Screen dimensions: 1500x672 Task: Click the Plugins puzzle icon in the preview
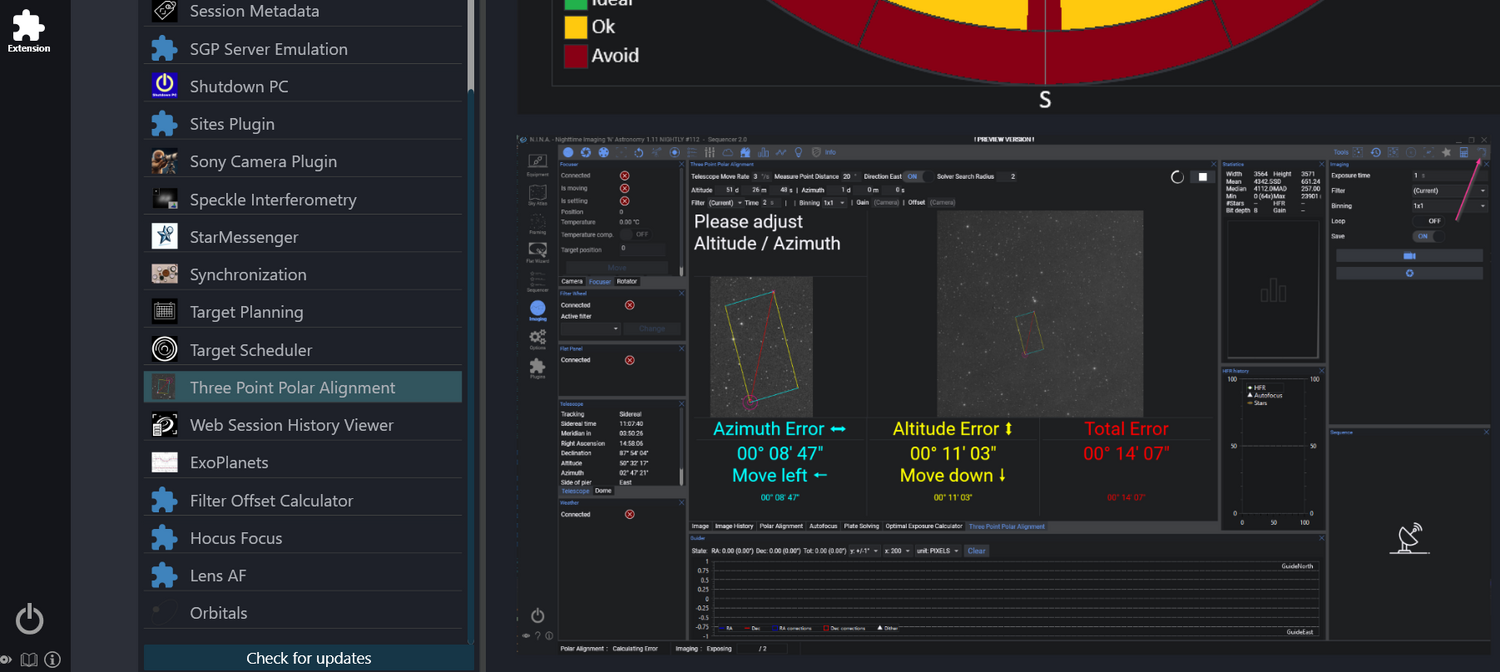pos(538,367)
